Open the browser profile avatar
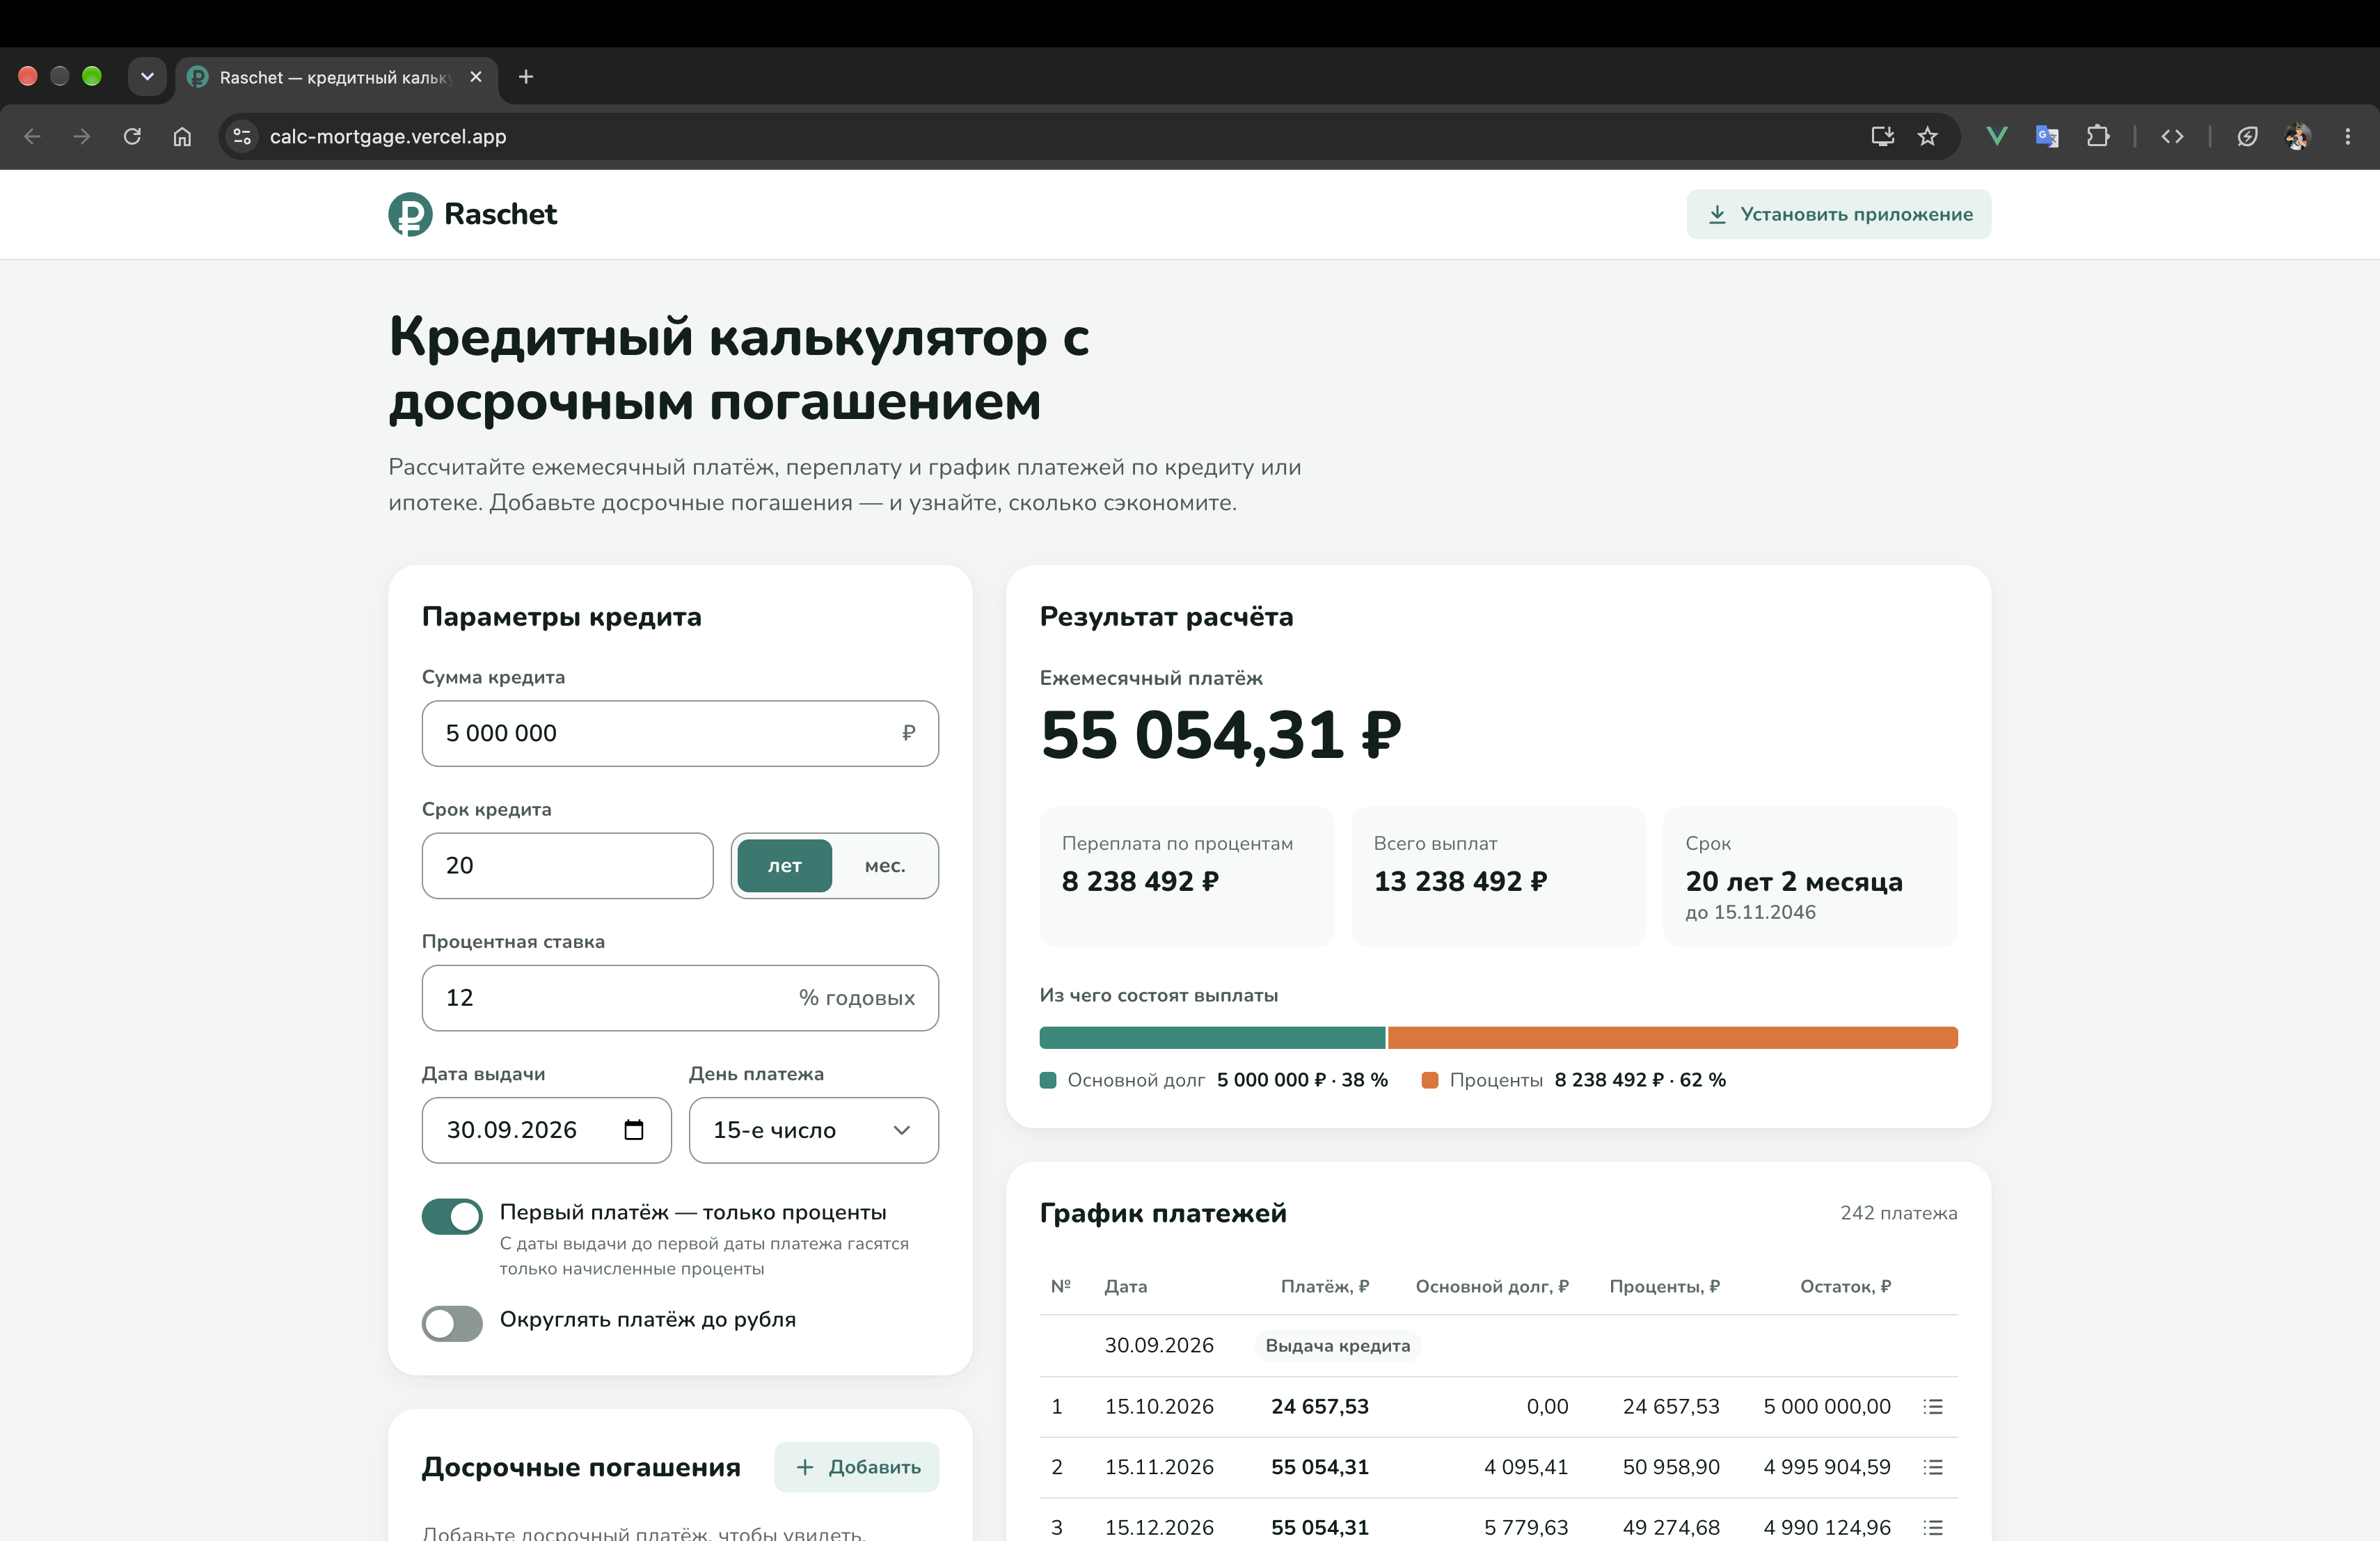 point(2297,136)
